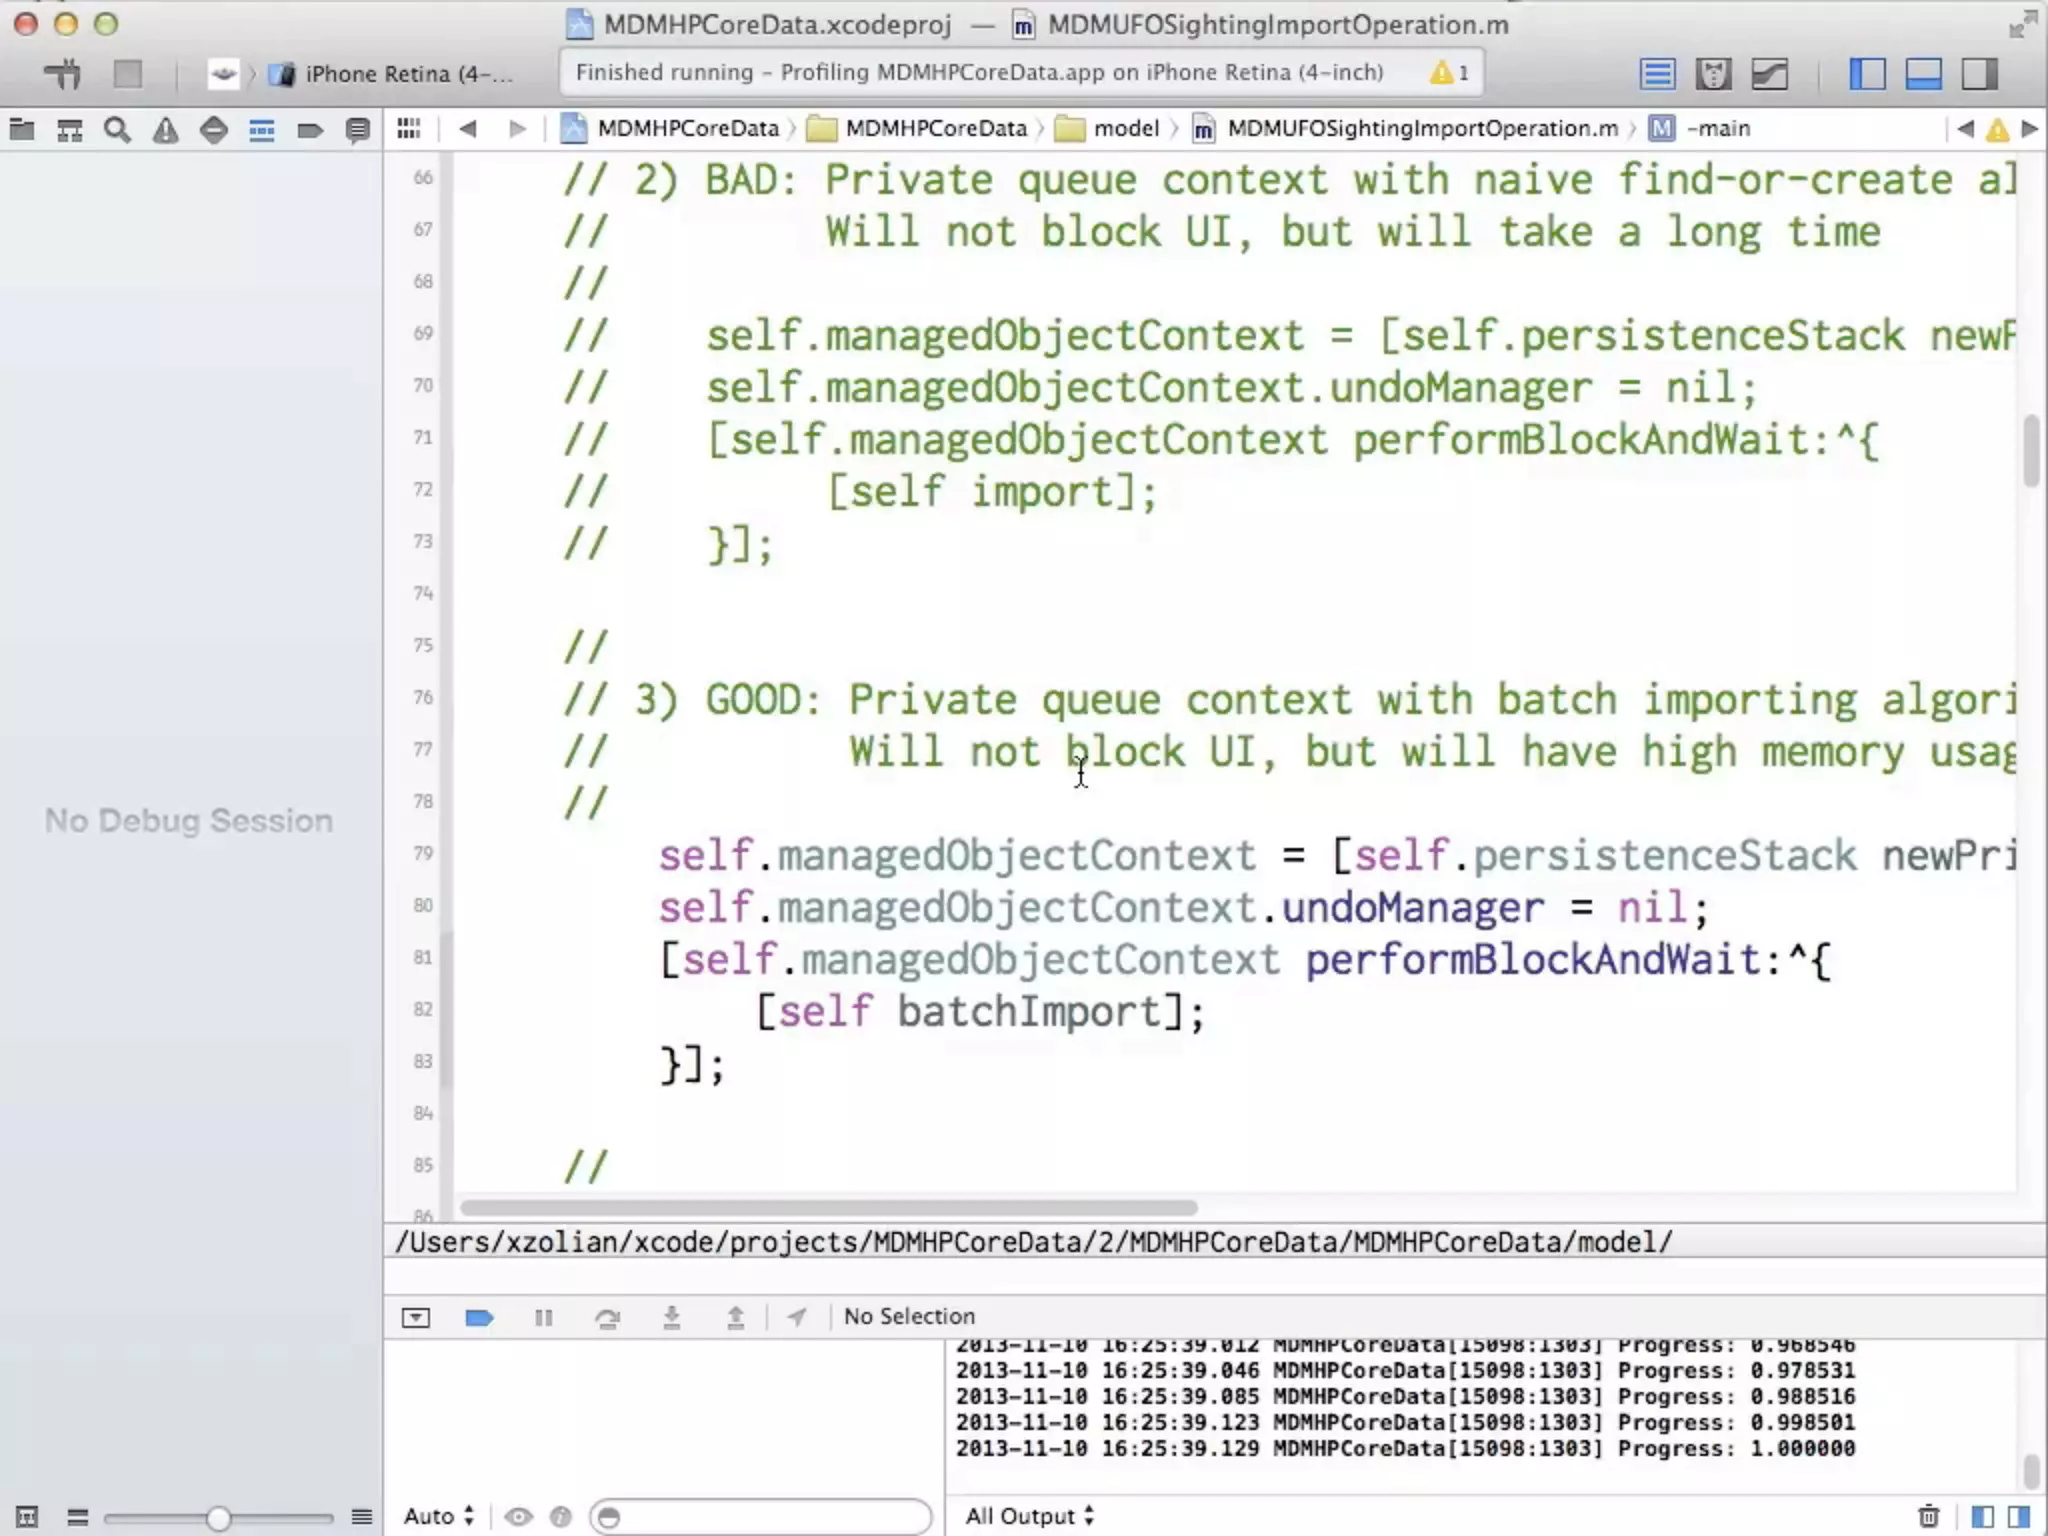
Task: Open the Issue navigator warning icon
Action: 165,130
